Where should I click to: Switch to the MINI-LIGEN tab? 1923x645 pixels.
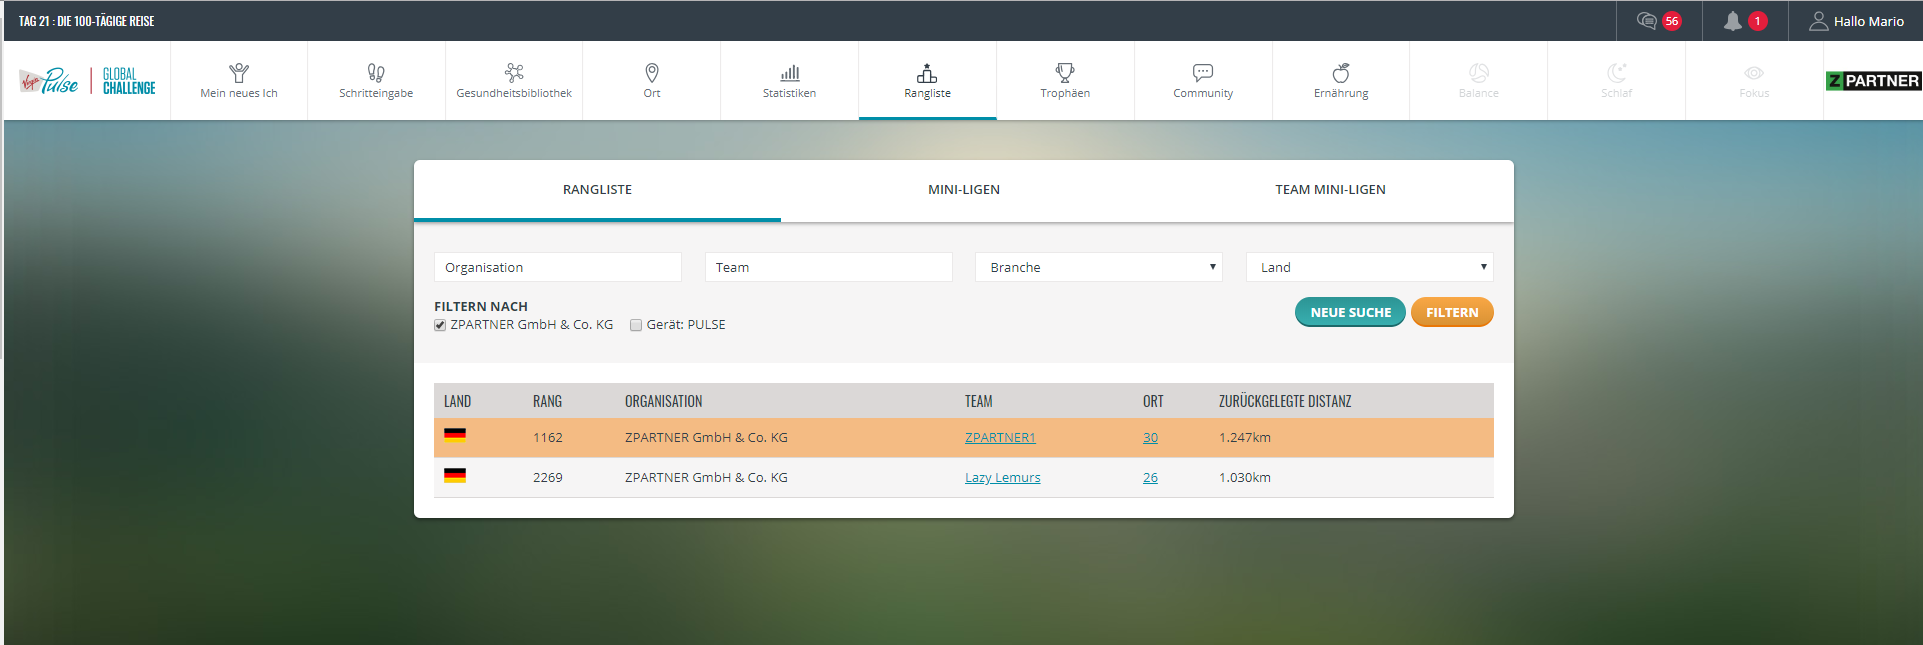tap(963, 190)
